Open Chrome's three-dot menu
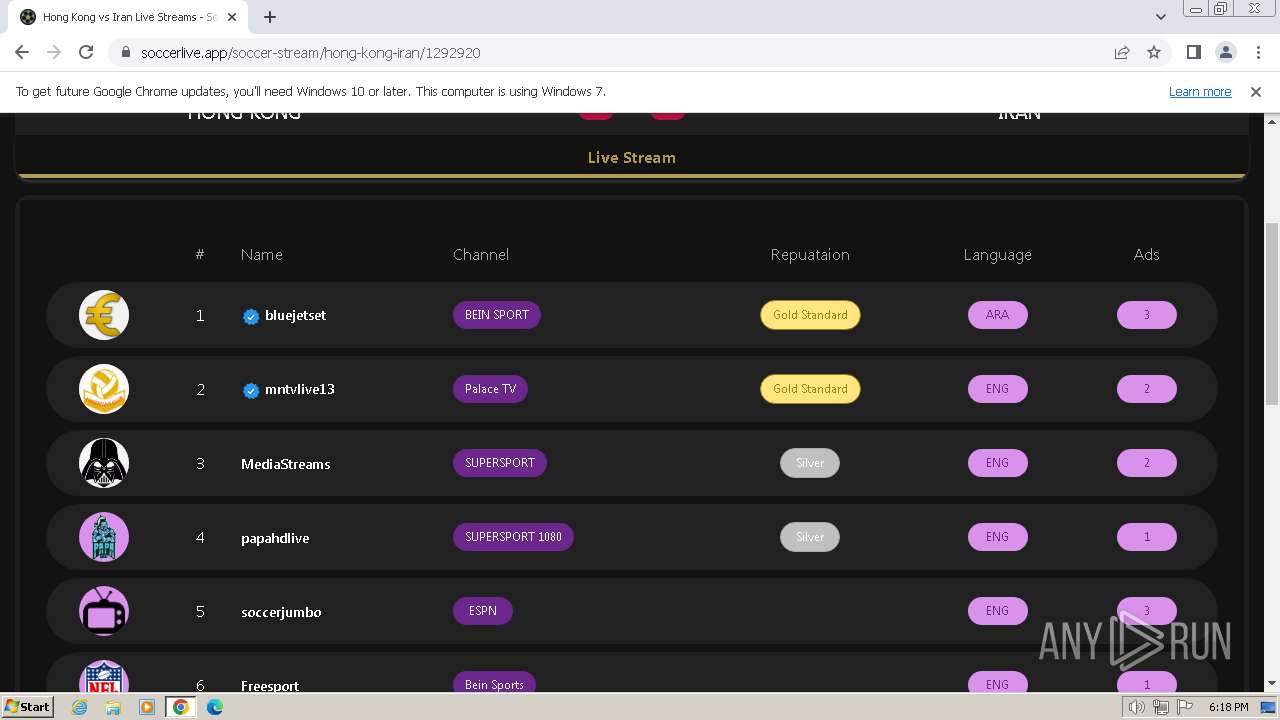Viewport: 1280px width, 720px height. click(x=1257, y=52)
